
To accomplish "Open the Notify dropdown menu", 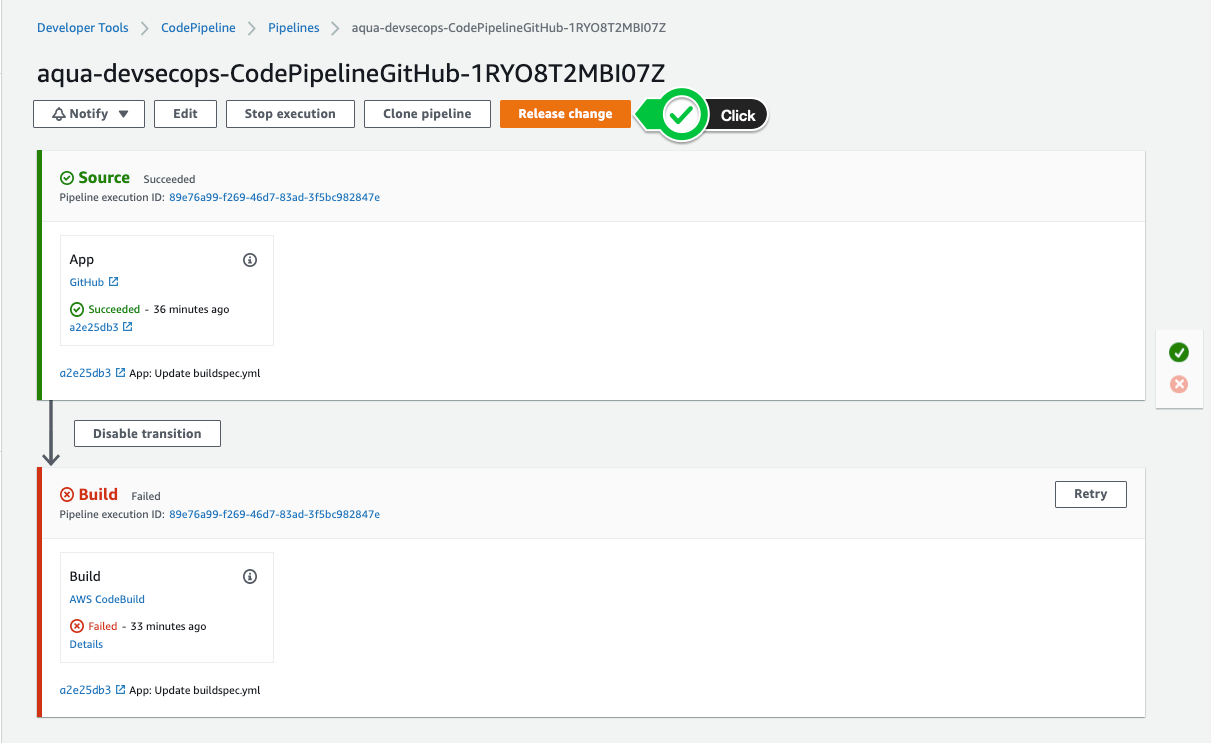I will click(89, 114).
